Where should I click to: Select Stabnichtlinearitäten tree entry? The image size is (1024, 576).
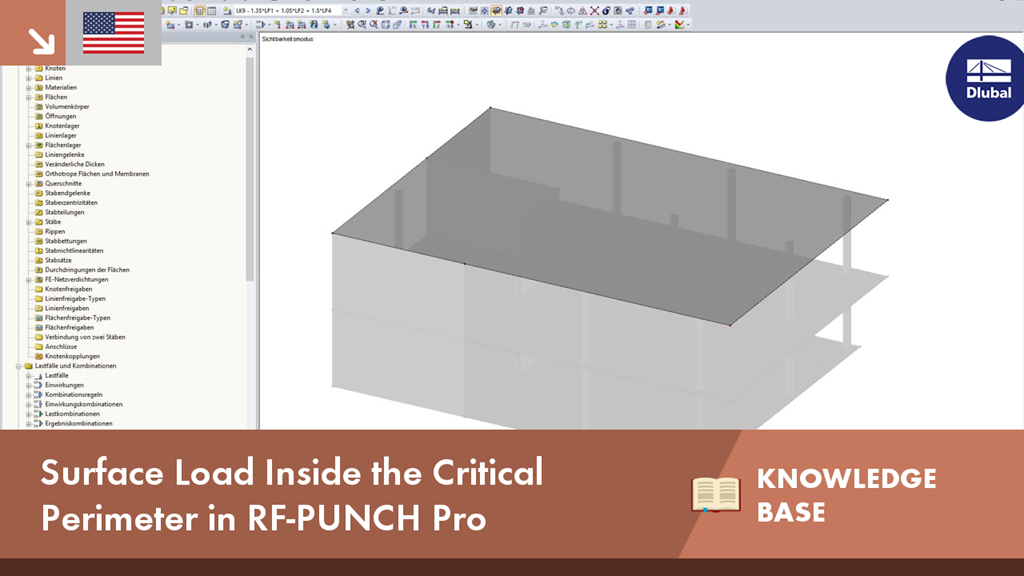pyautogui.click(x=74, y=251)
